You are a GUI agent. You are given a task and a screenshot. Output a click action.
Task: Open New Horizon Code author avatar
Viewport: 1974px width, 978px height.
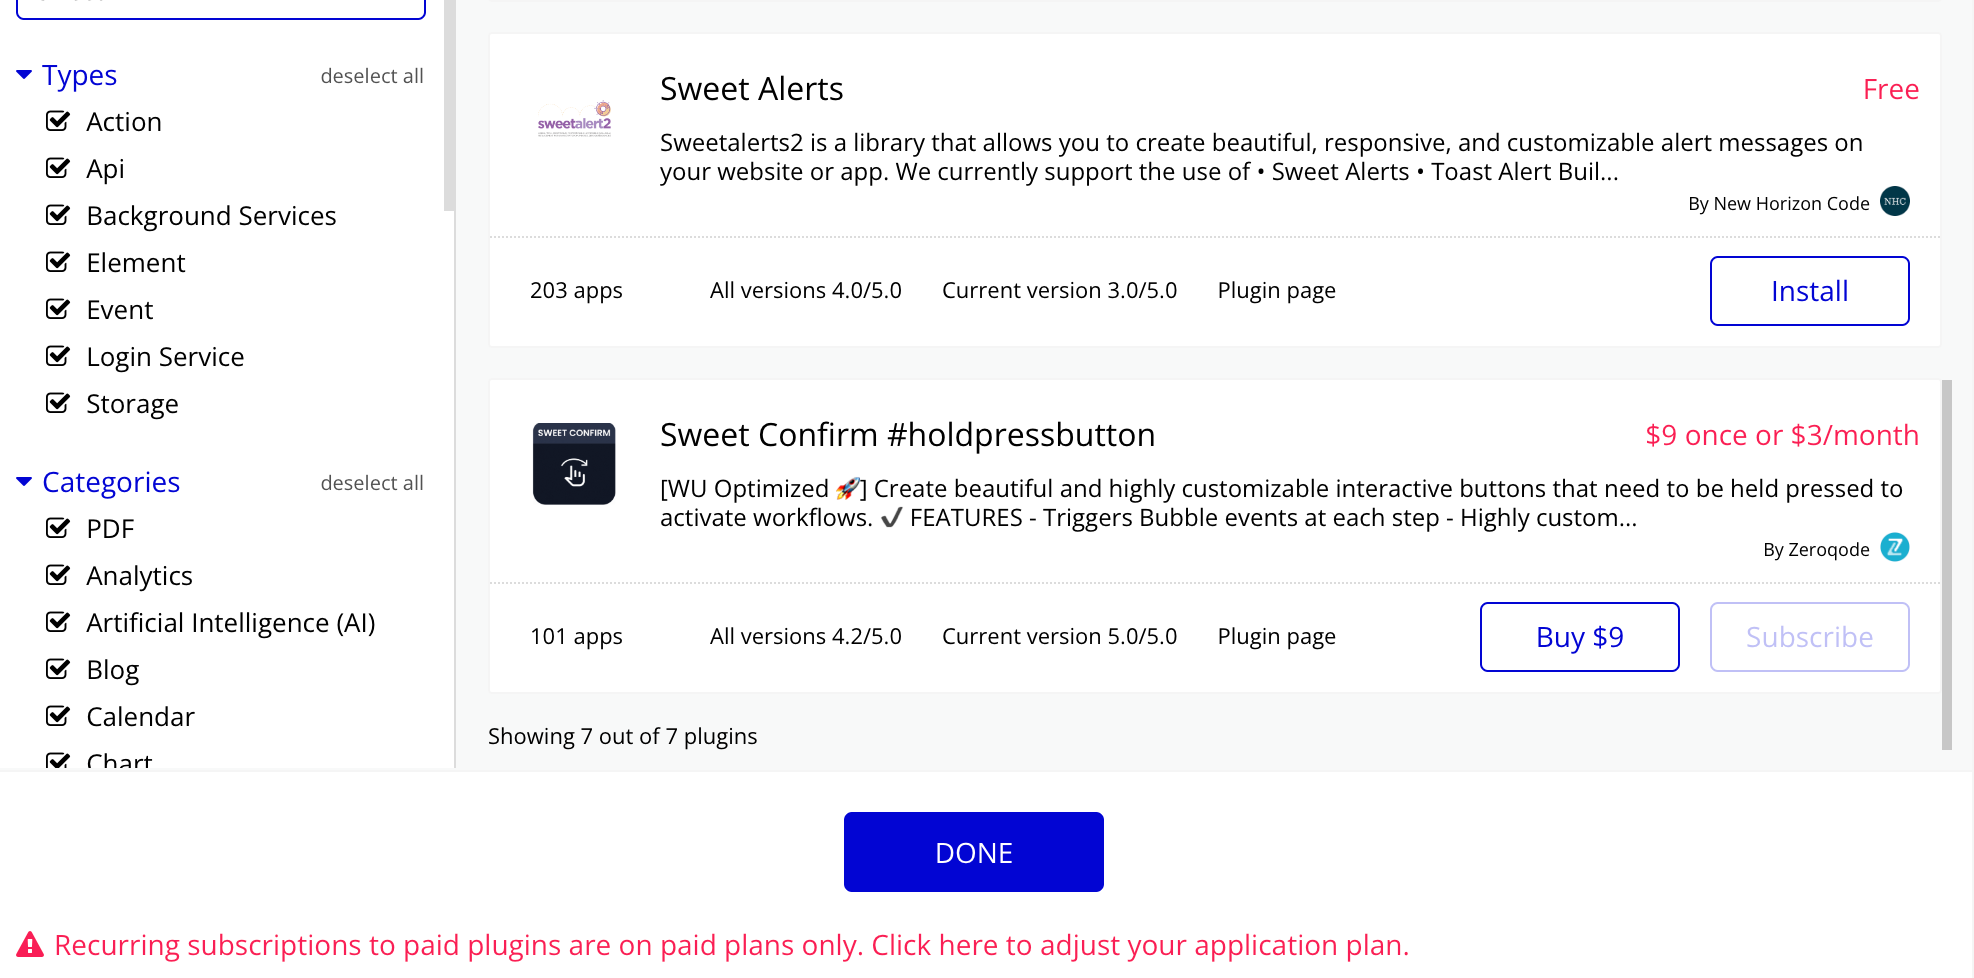[1895, 202]
